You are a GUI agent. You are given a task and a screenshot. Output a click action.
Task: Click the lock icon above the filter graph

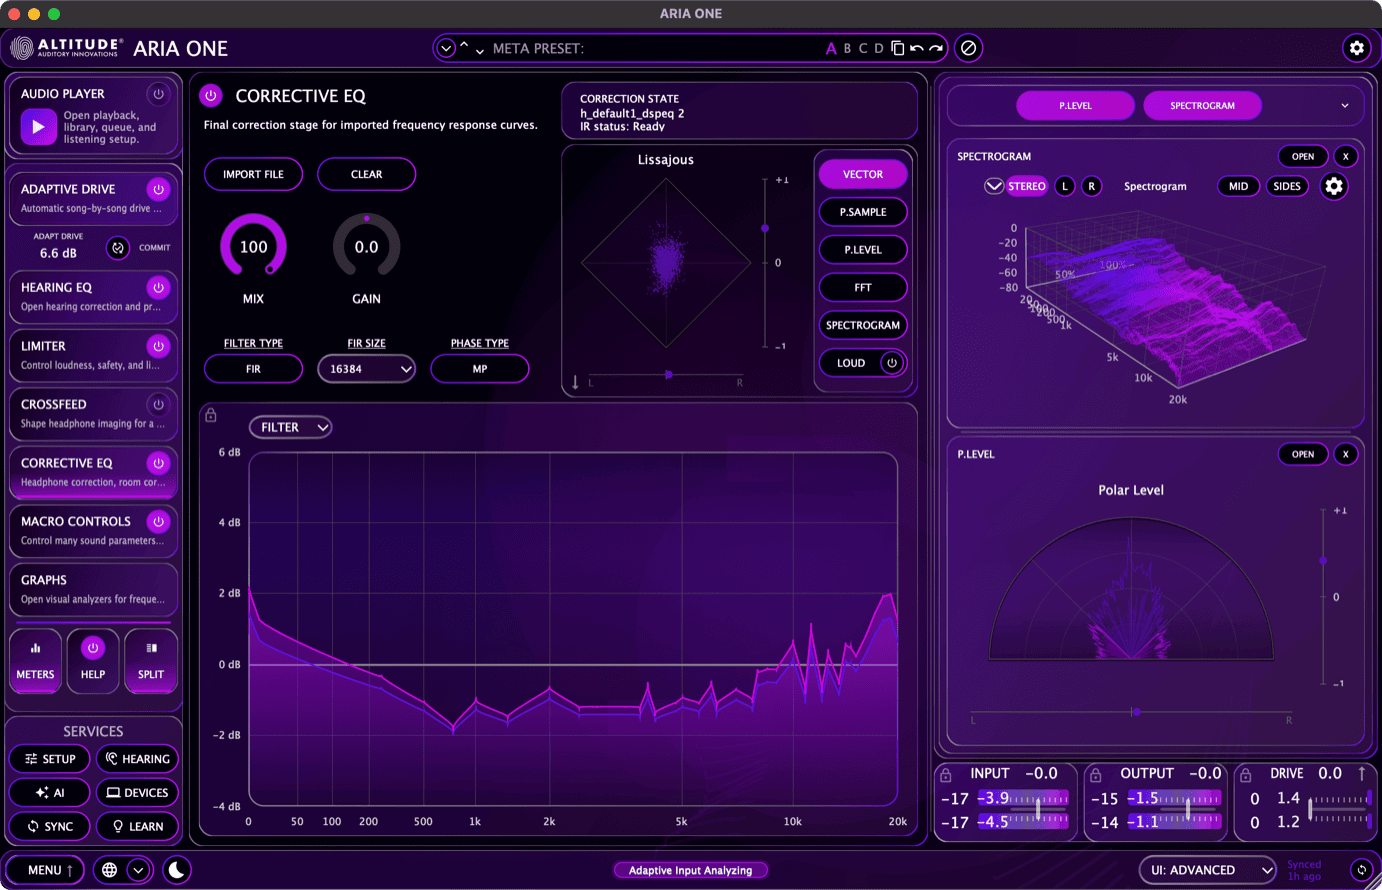pyautogui.click(x=211, y=415)
